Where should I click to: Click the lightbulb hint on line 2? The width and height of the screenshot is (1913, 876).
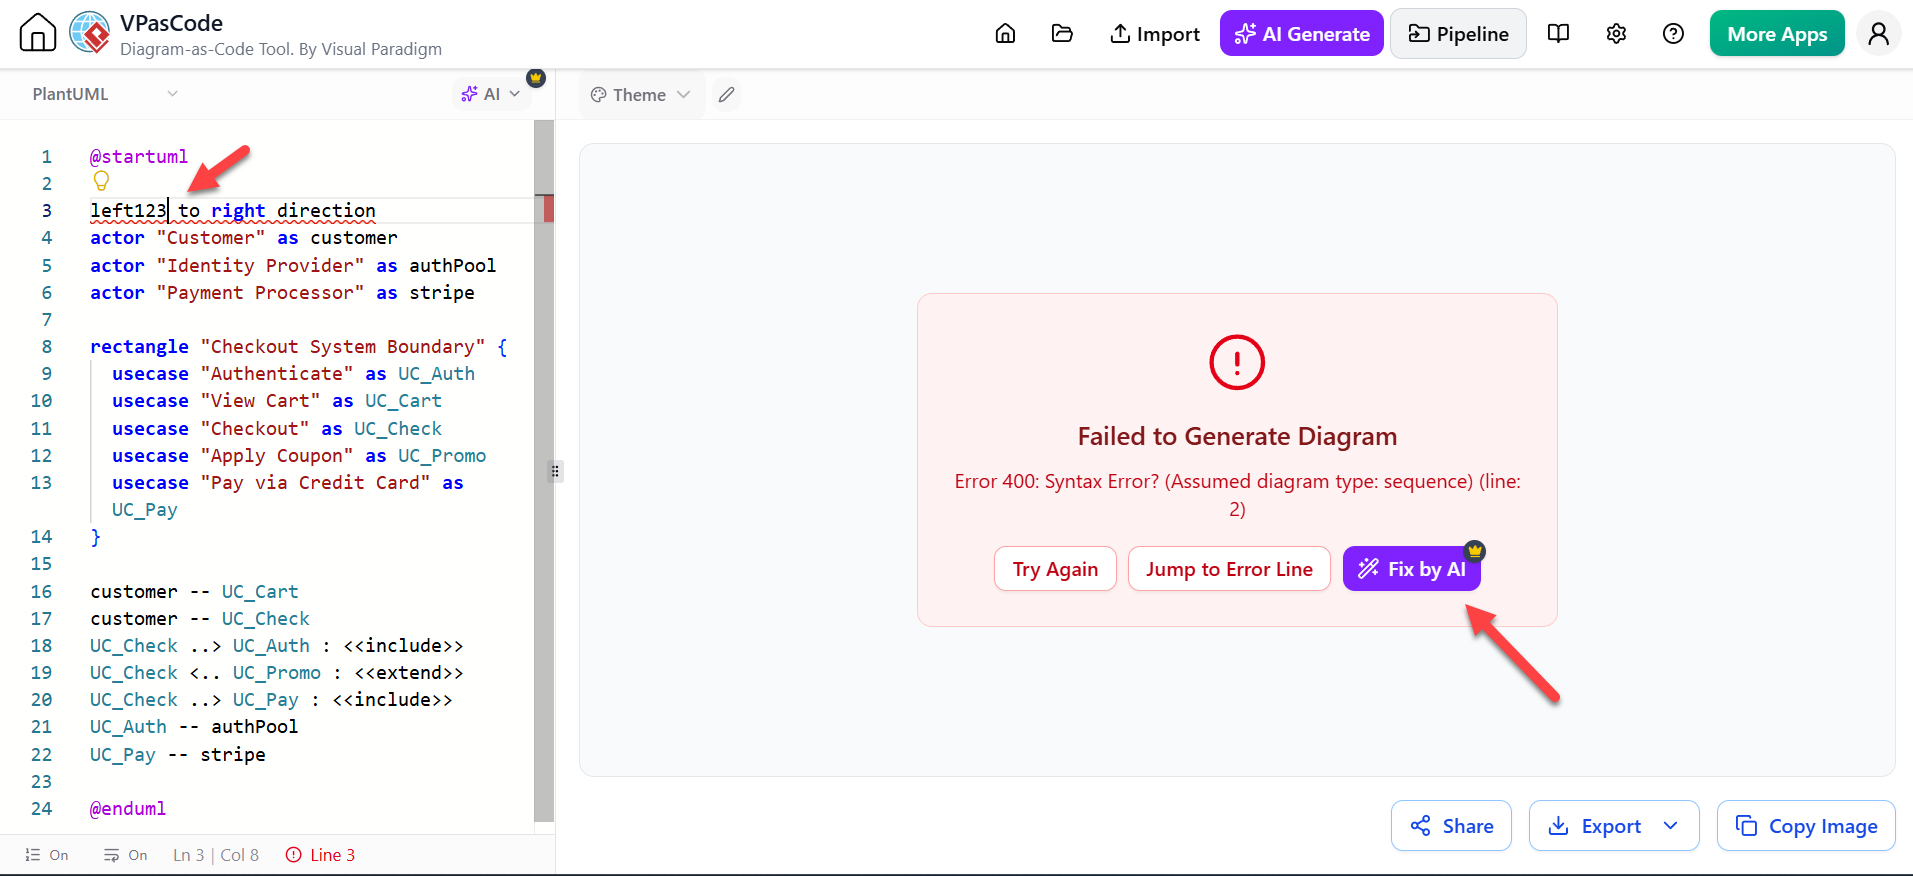(101, 181)
